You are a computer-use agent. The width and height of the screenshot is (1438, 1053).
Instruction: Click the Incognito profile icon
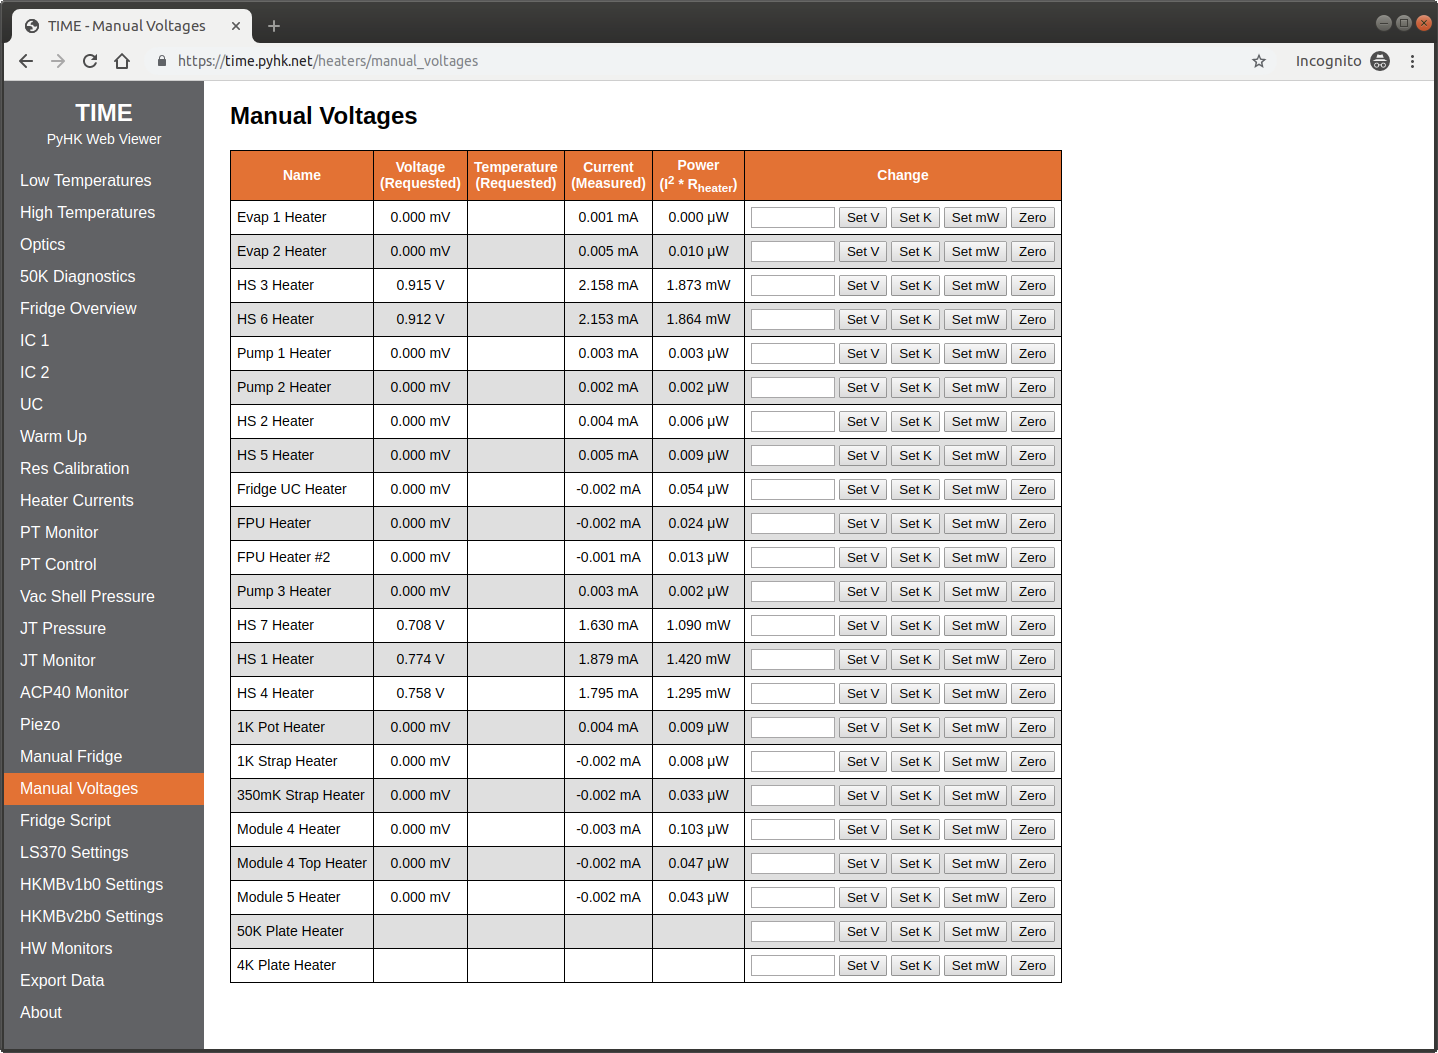coord(1380,61)
